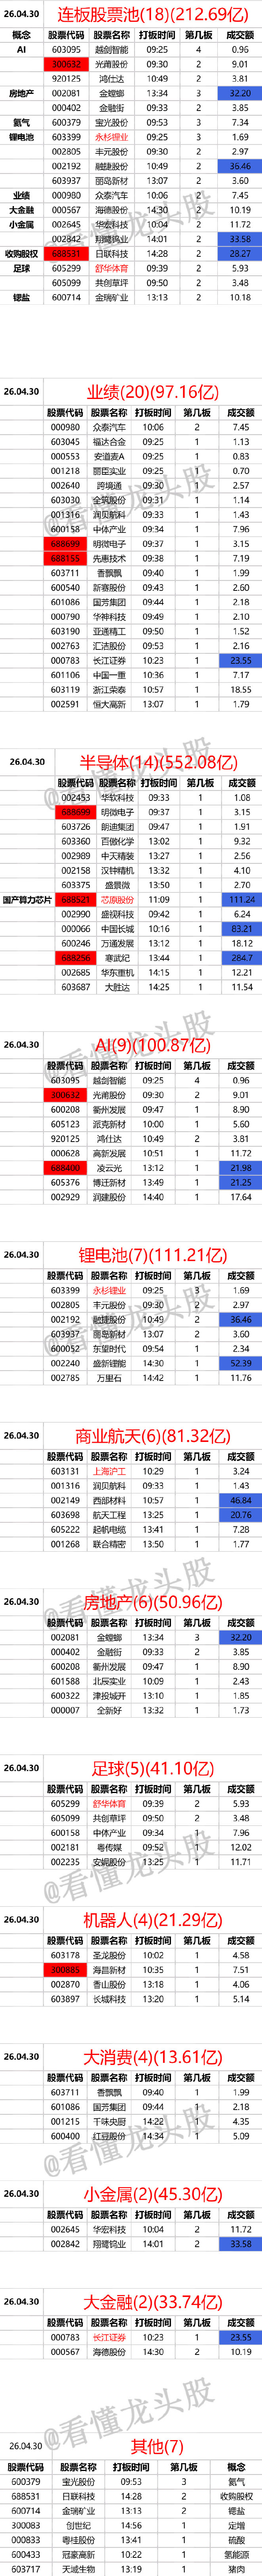Screen dimensions: 262x2576
Task: Click the blue 46.84 amount in 商业航天
Action: click(240, 1500)
